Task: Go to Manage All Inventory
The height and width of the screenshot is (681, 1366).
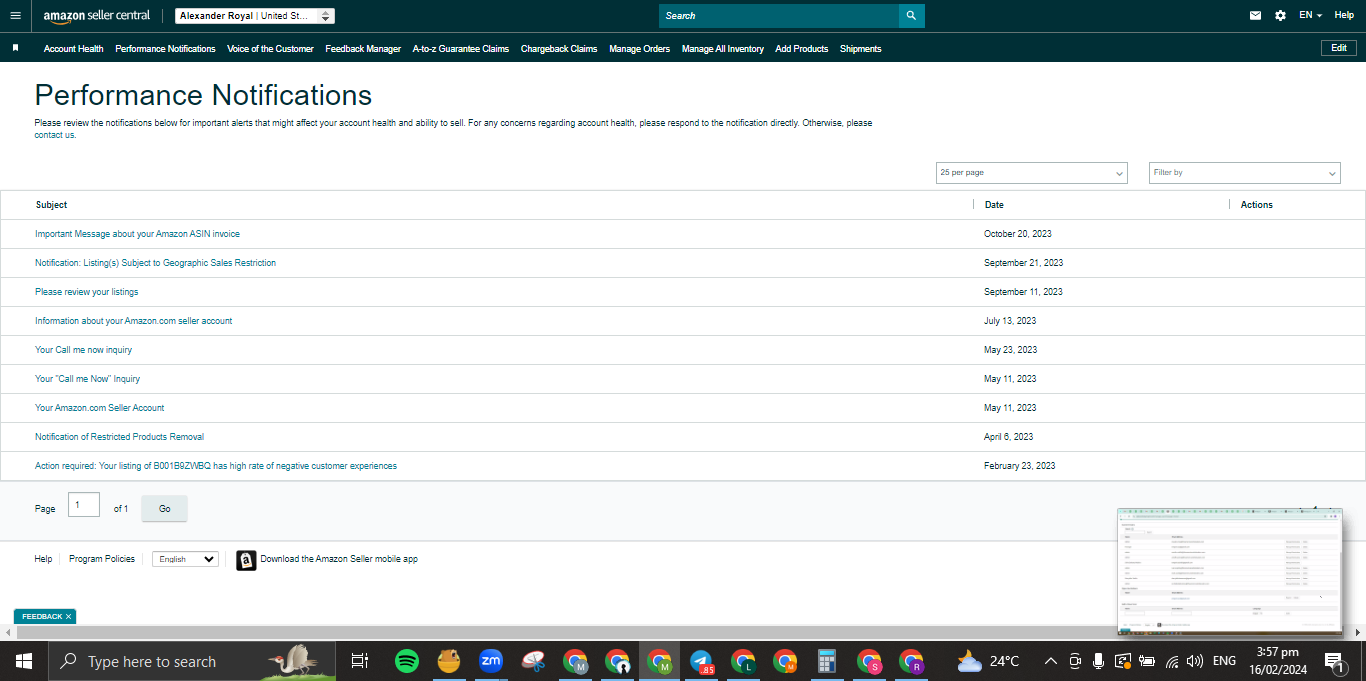Action: coord(723,49)
